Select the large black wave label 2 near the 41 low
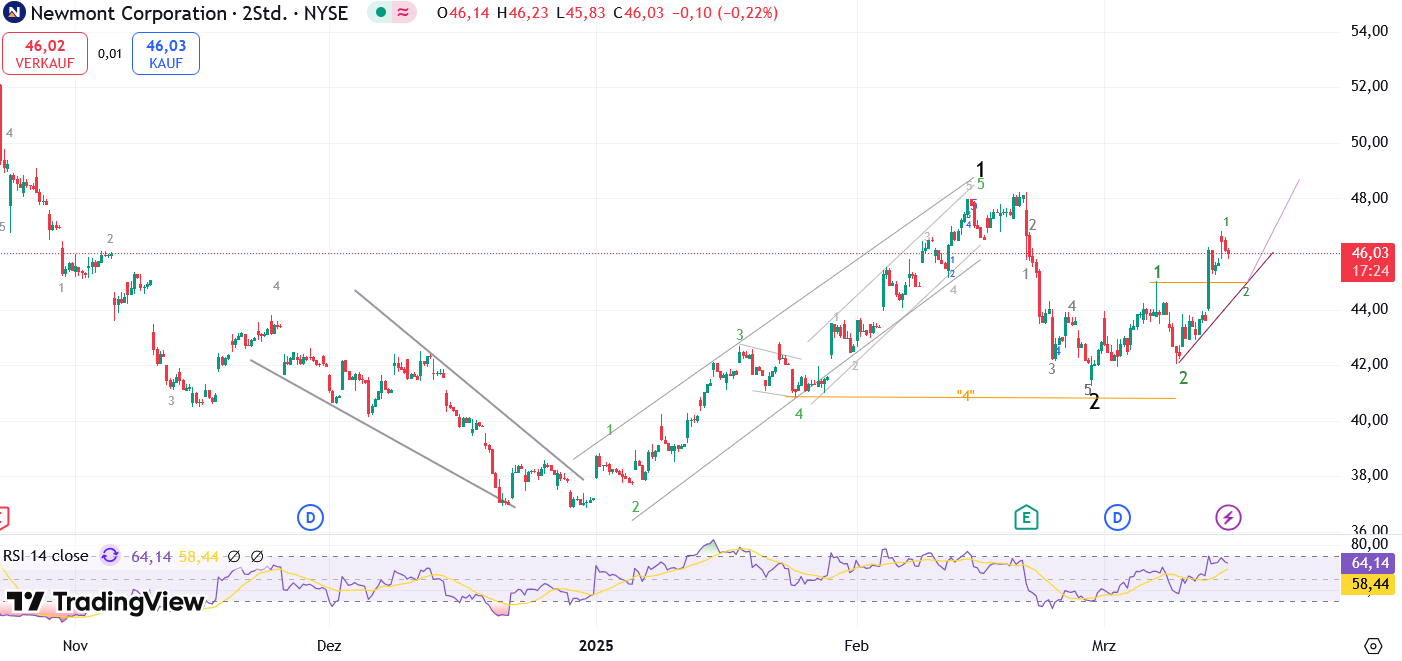Image resolution: width=1402 pixels, height=661 pixels. tap(1094, 403)
